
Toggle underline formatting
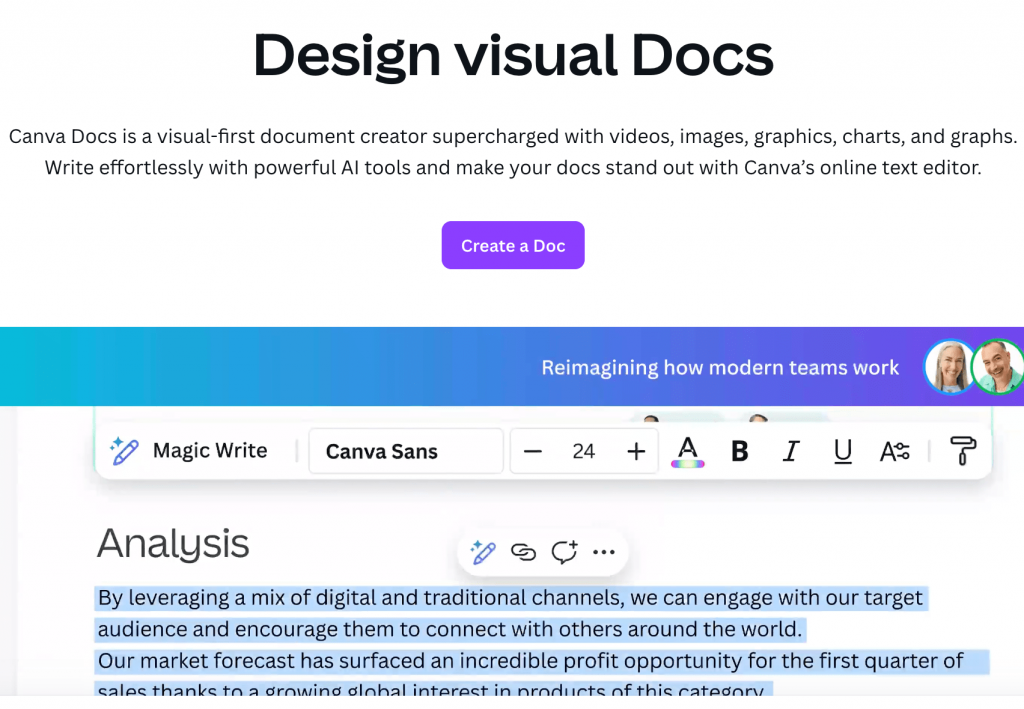pyautogui.click(x=842, y=450)
